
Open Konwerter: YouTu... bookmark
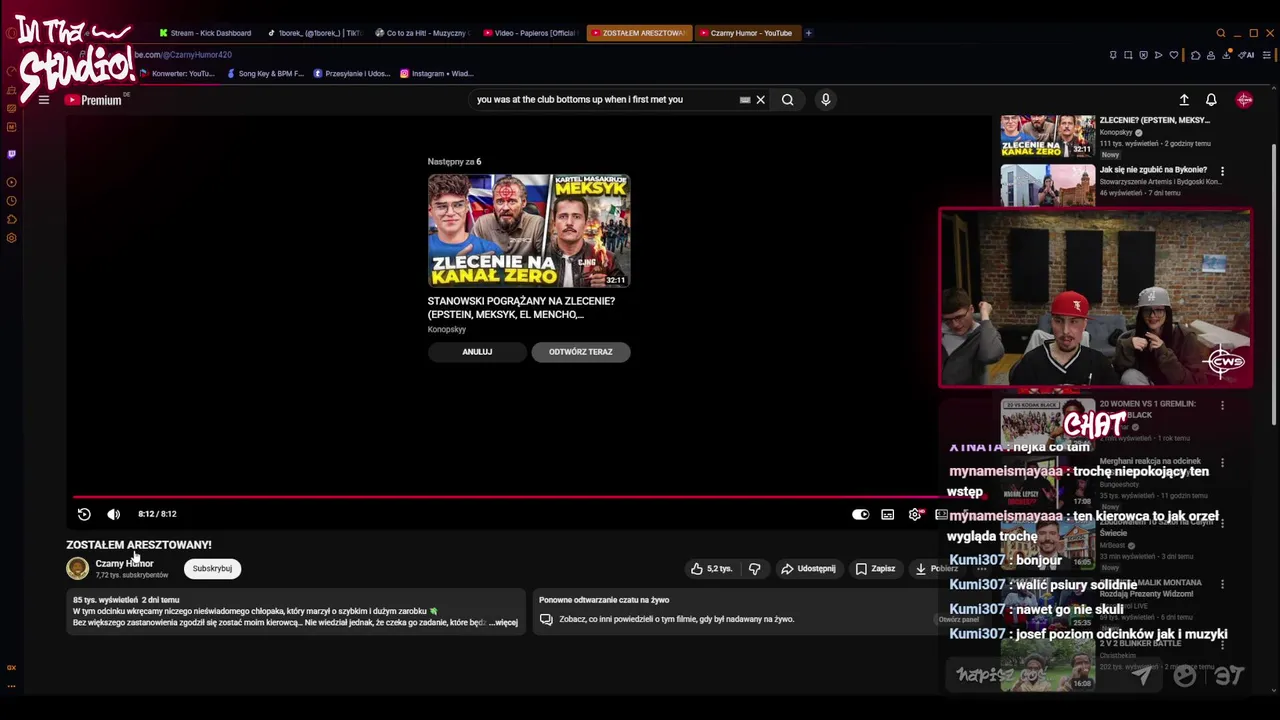pyautogui.click(x=177, y=74)
